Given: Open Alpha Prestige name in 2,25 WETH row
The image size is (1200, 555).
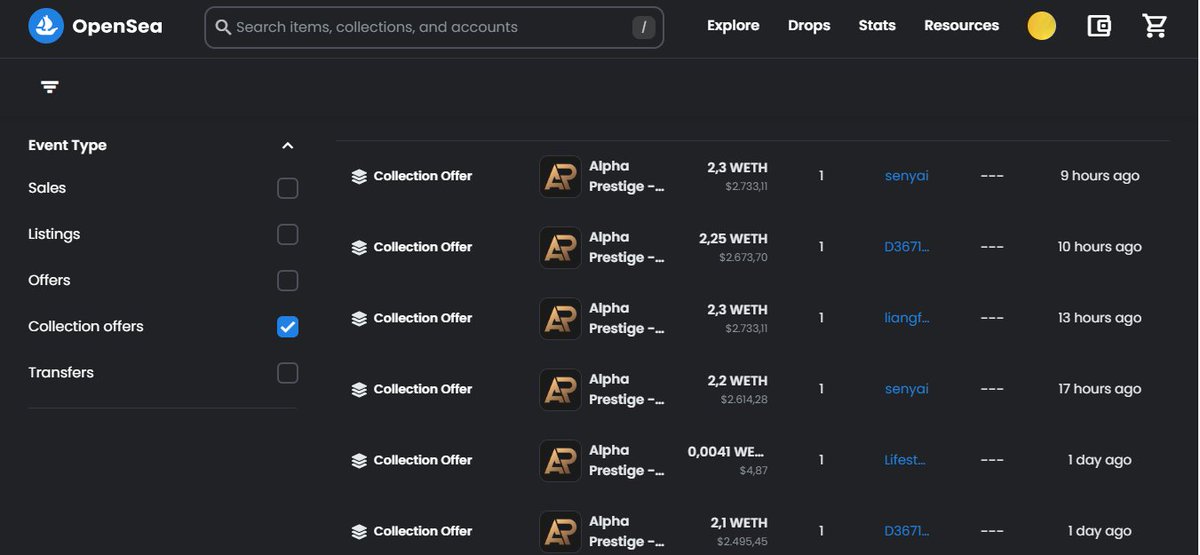Looking at the screenshot, I should pyautogui.click(x=627, y=247).
